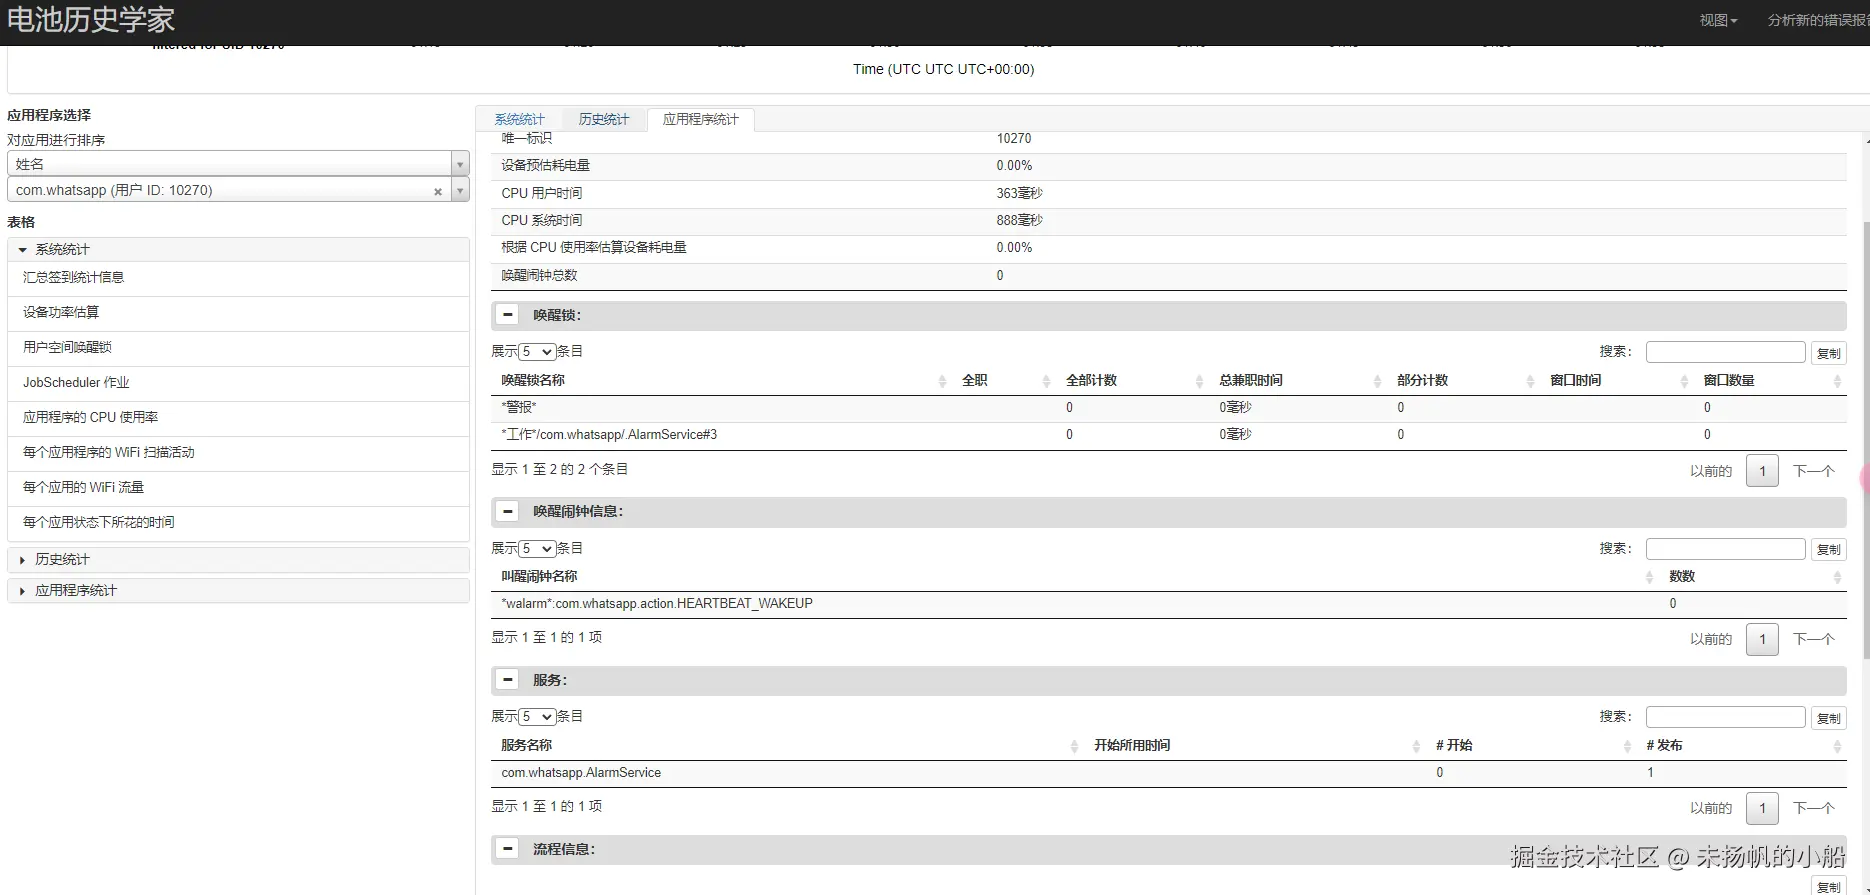Click the *警报* wakelock row

click(1169, 408)
